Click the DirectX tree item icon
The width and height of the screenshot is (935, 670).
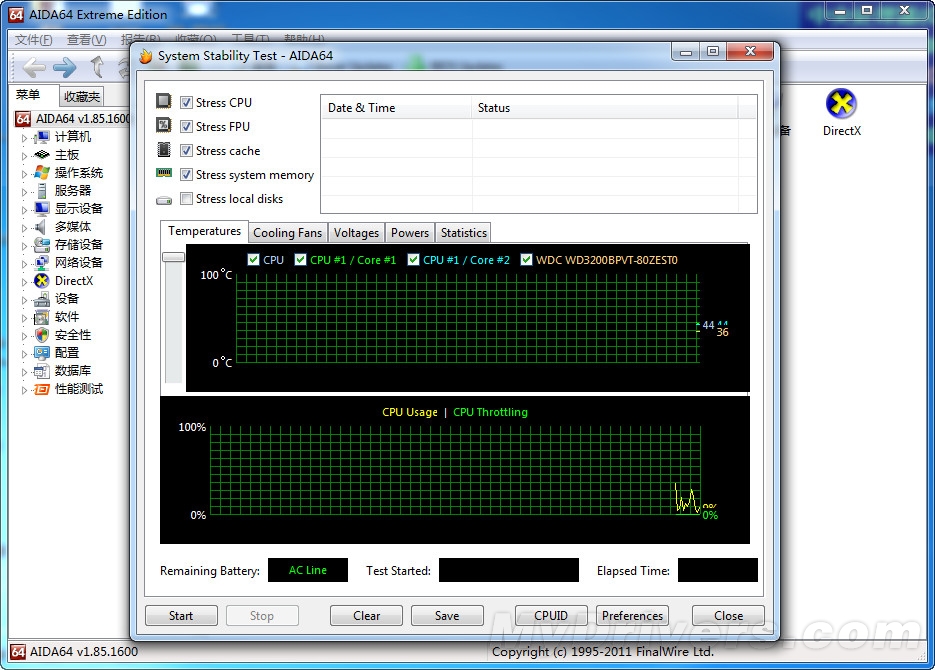(x=42, y=281)
